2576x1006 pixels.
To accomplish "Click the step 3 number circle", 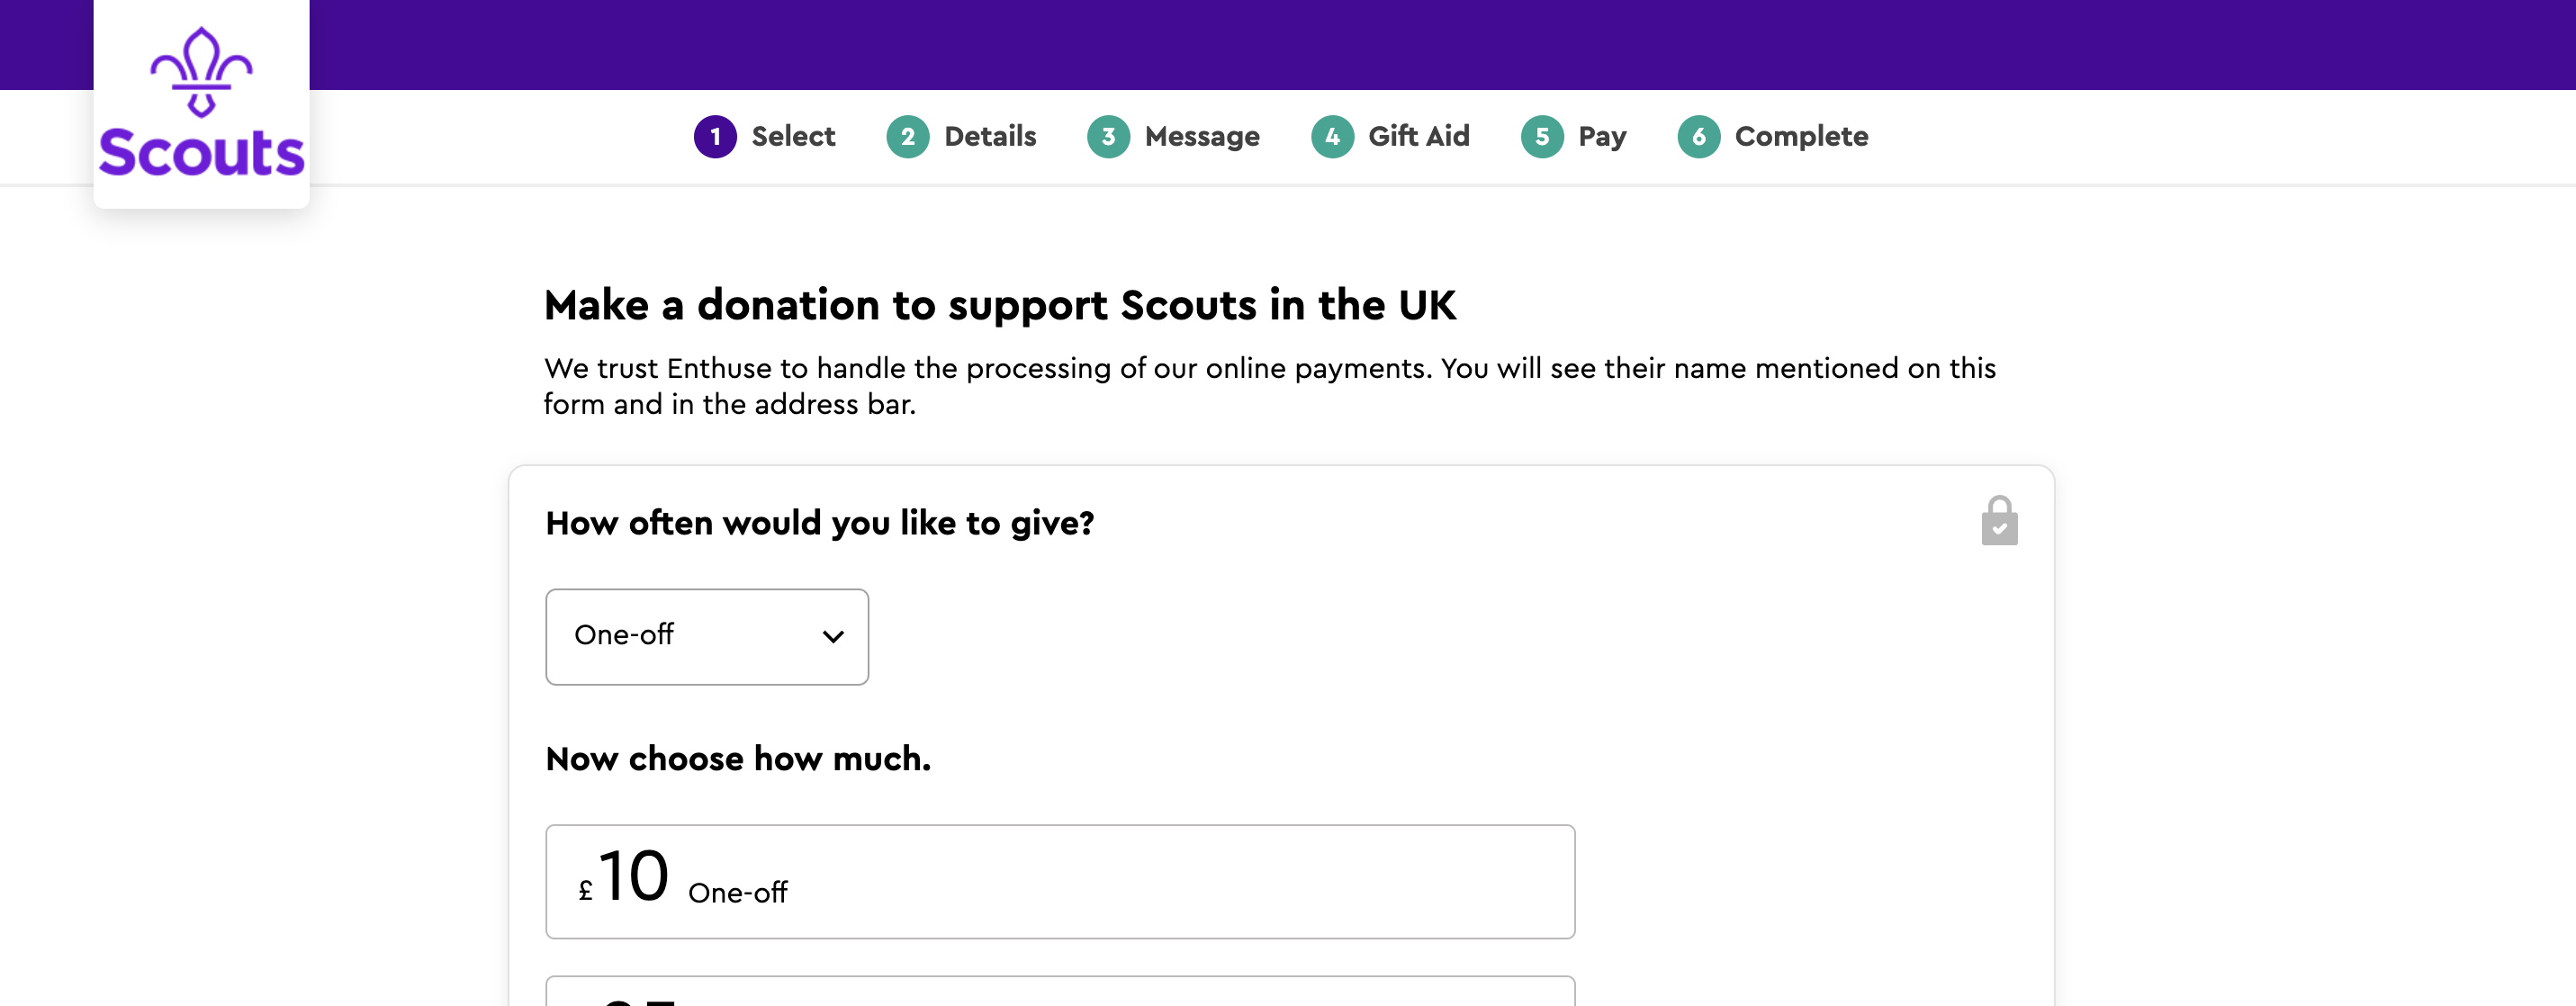I will 1108,137.
